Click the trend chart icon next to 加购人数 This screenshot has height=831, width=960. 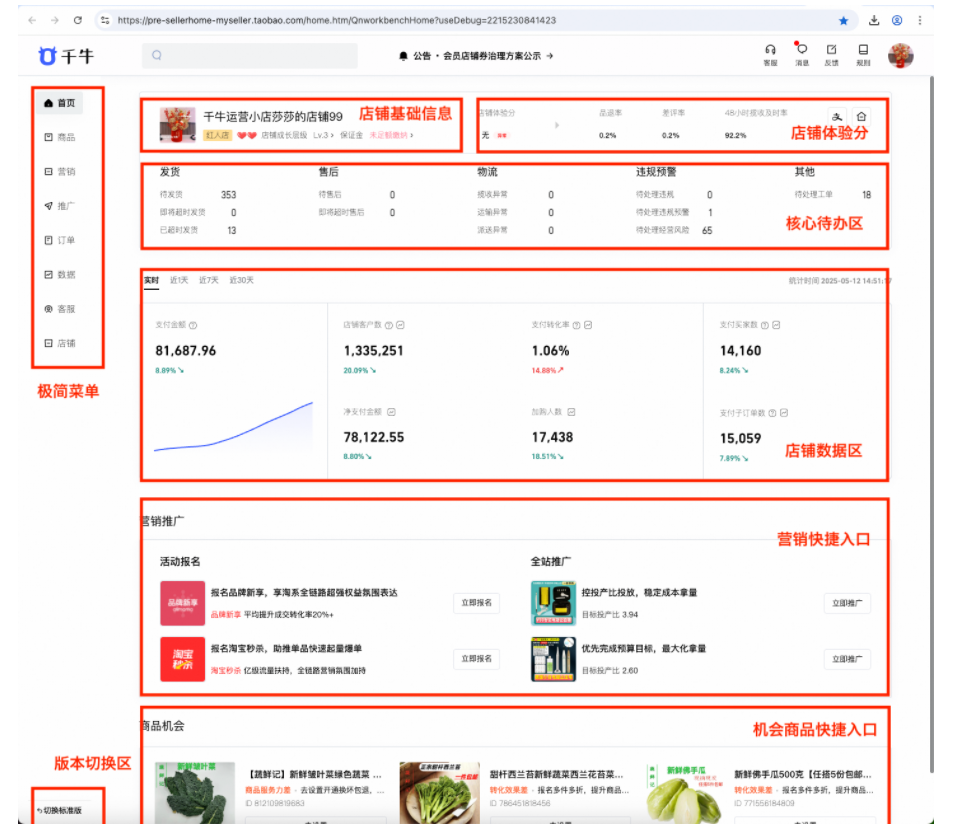[571, 412]
